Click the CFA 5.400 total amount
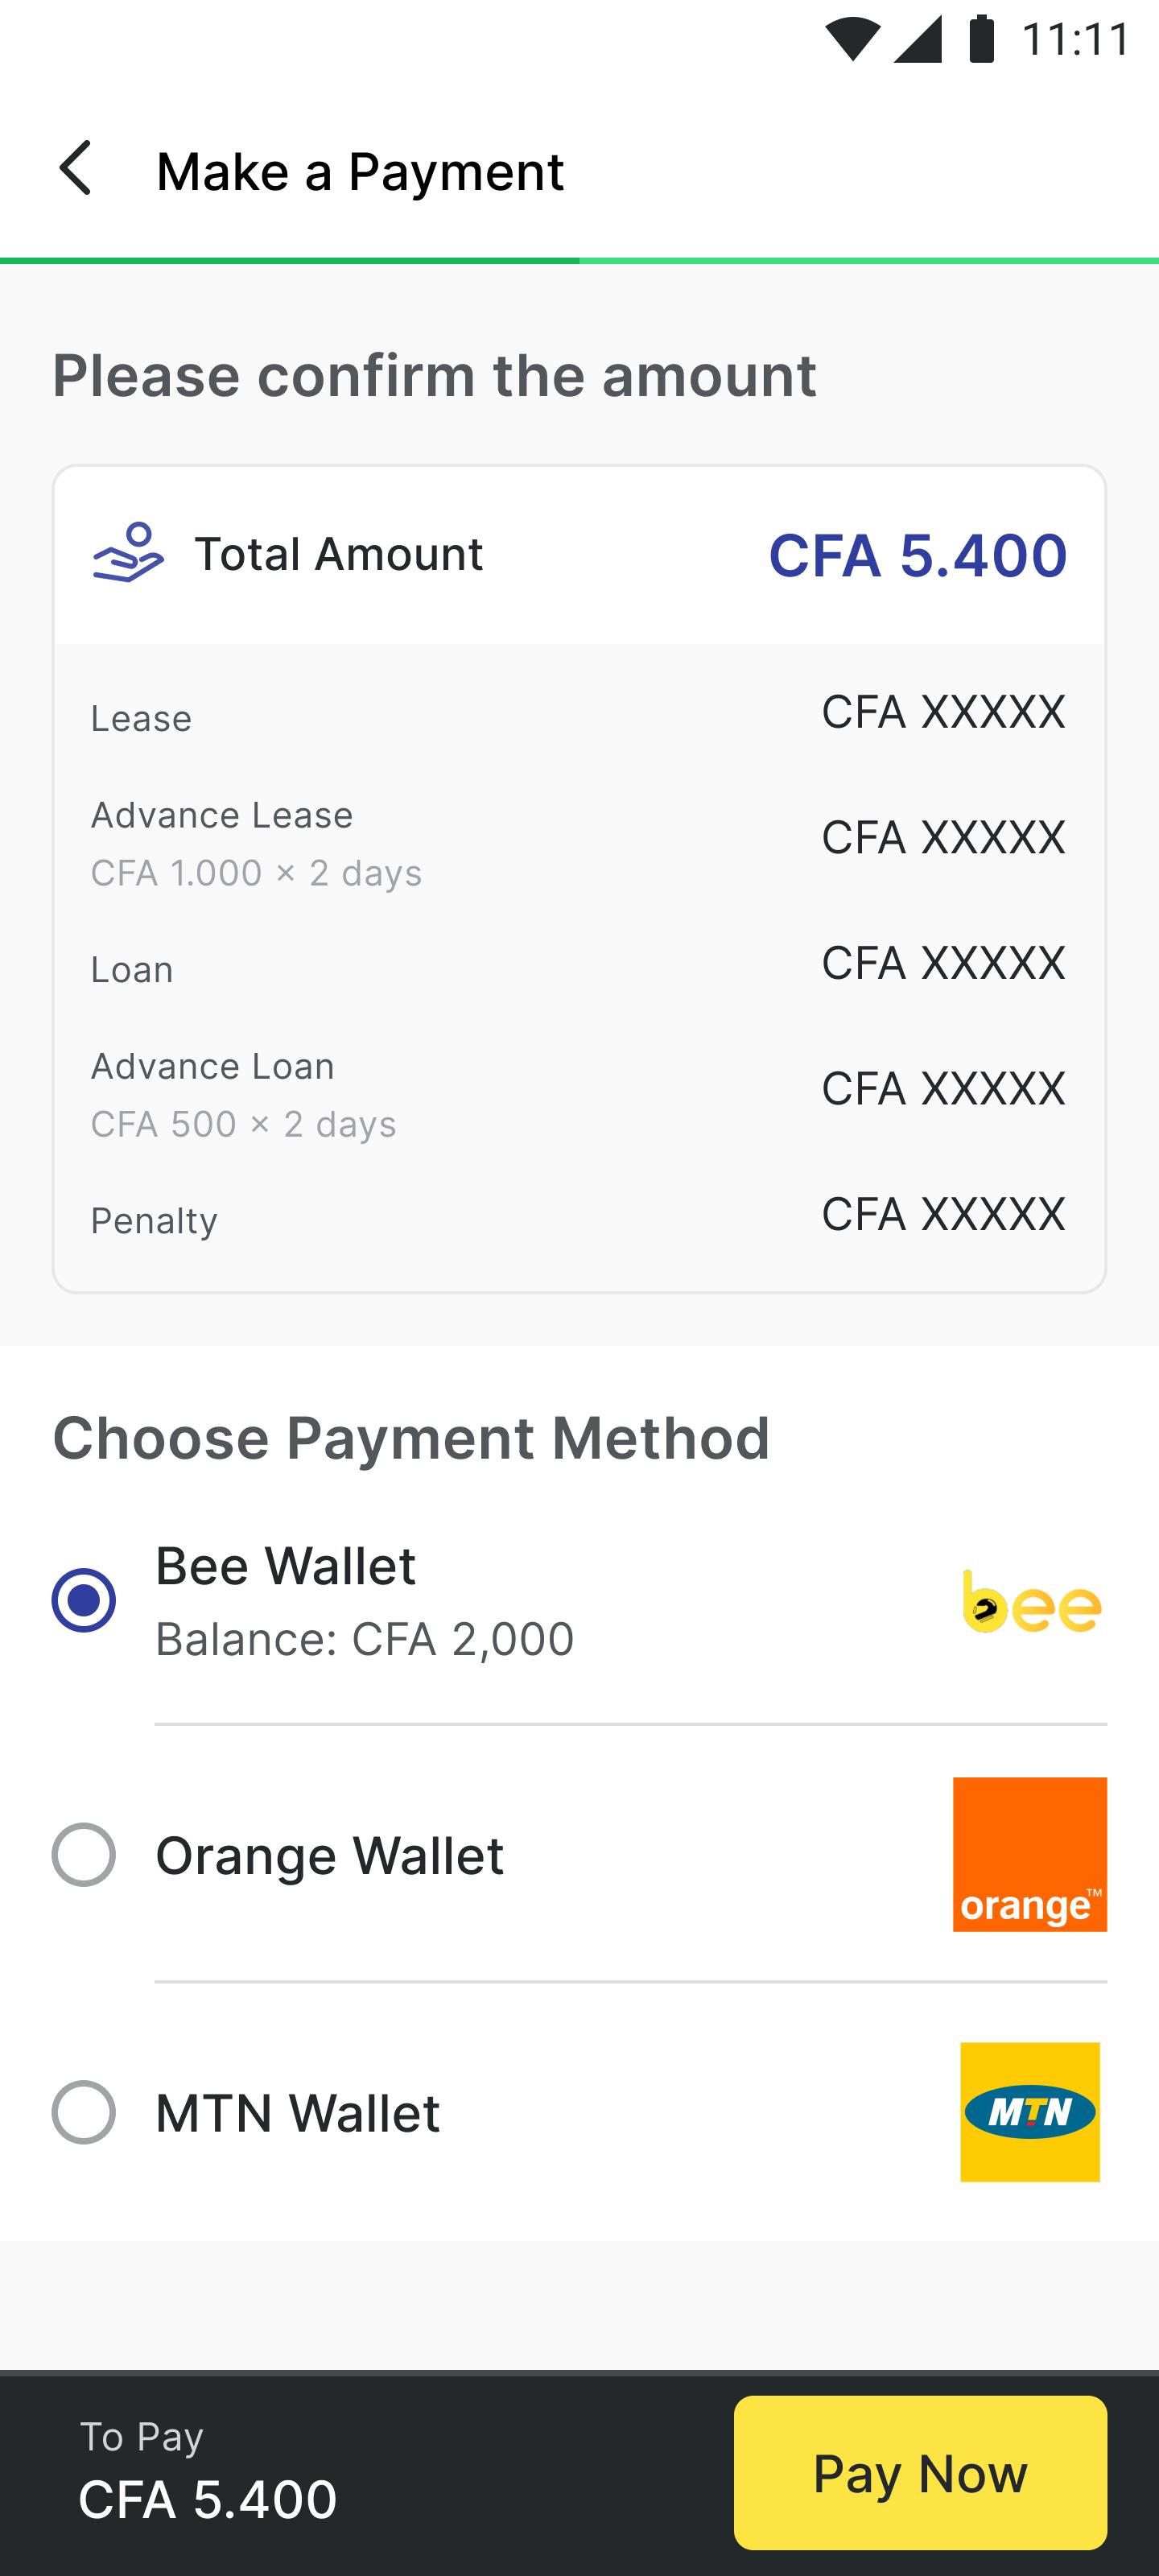The image size is (1159, 2576). click(917, 555)
